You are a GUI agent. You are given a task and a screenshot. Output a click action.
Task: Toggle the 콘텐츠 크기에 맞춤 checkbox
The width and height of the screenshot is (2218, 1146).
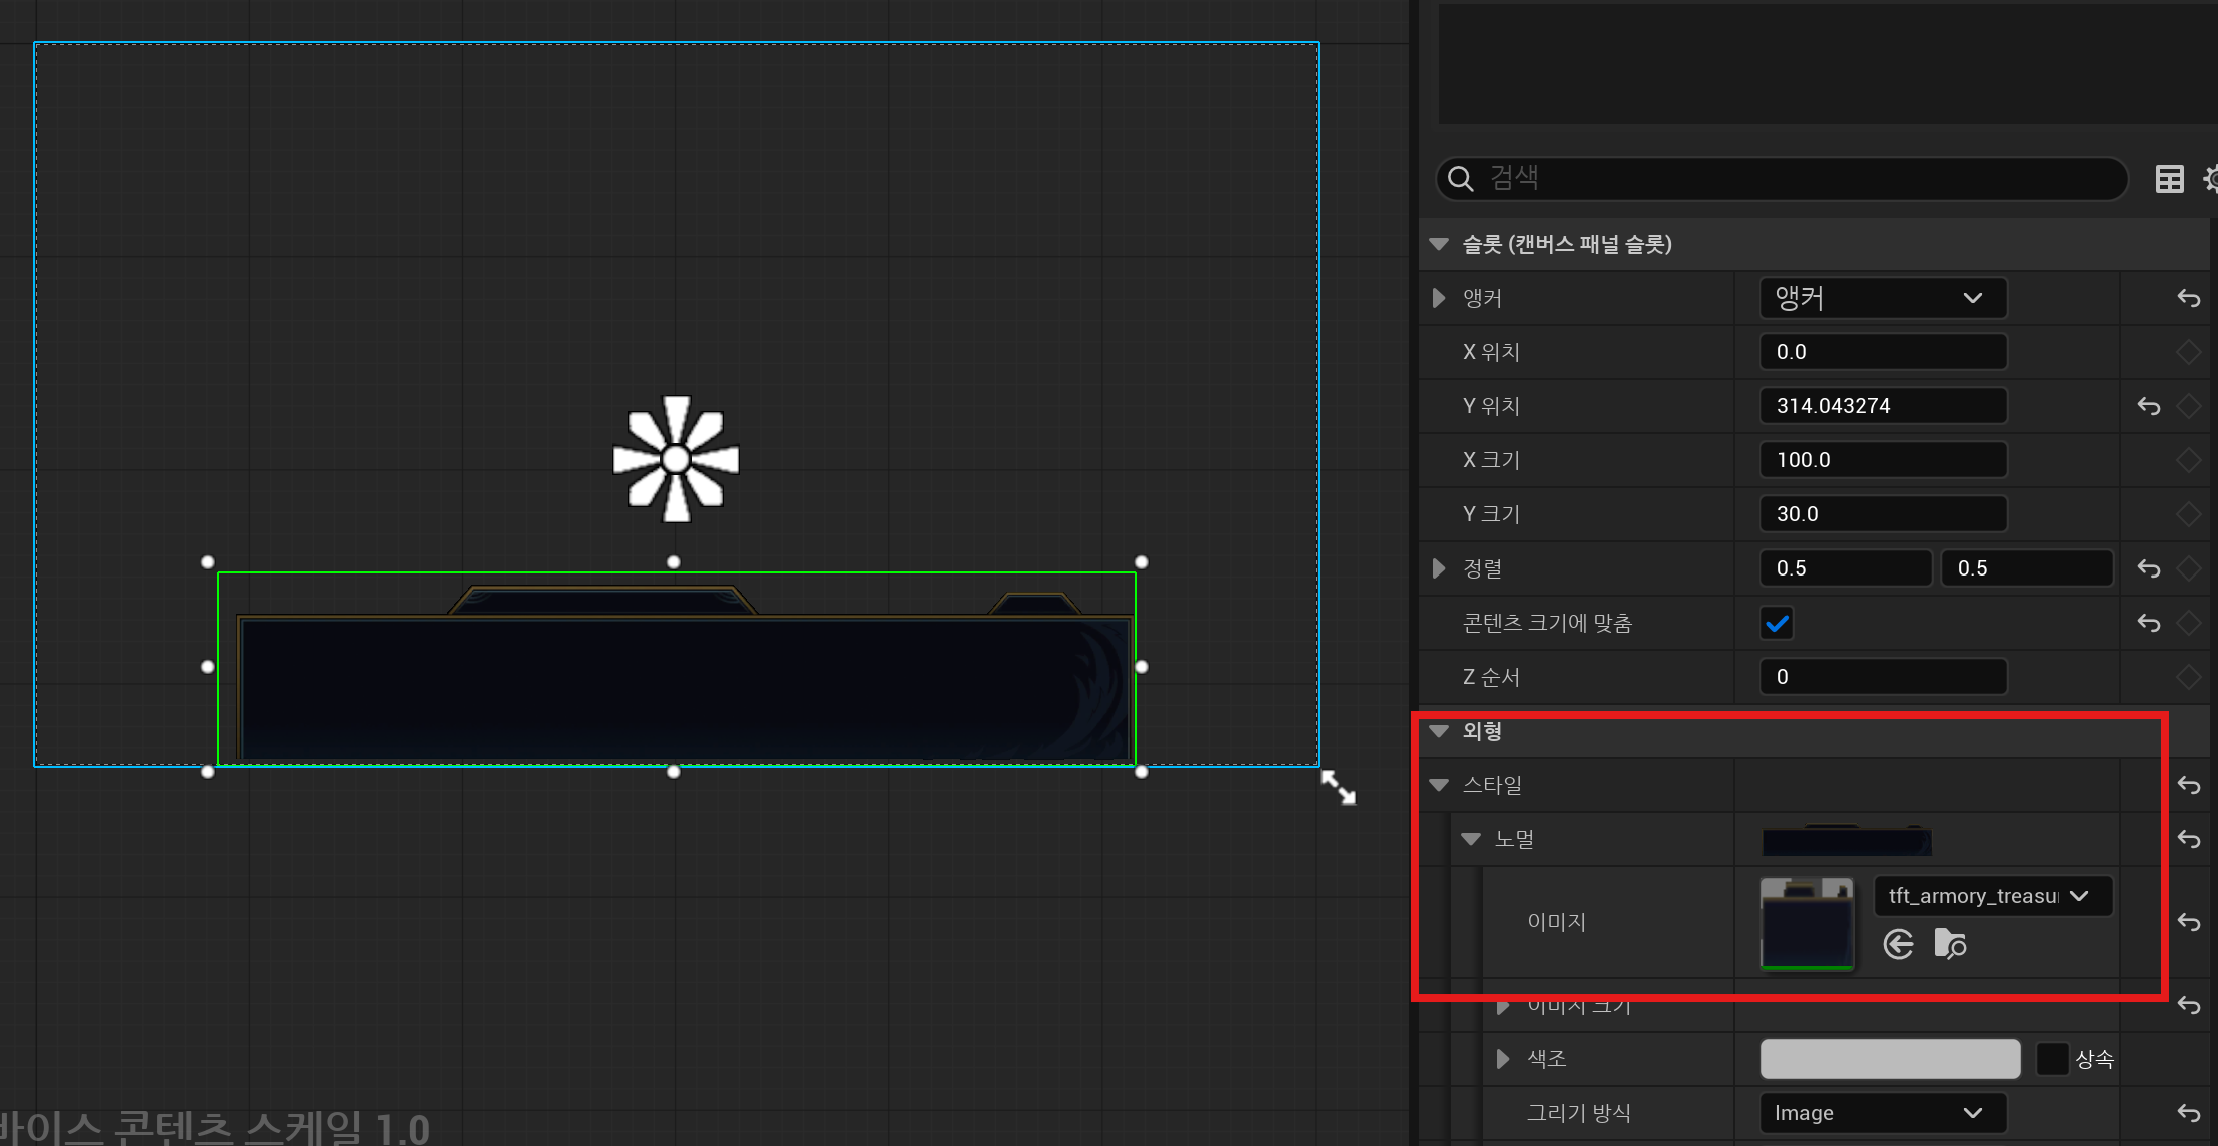pyautogui.click(x=1777, y=623)
